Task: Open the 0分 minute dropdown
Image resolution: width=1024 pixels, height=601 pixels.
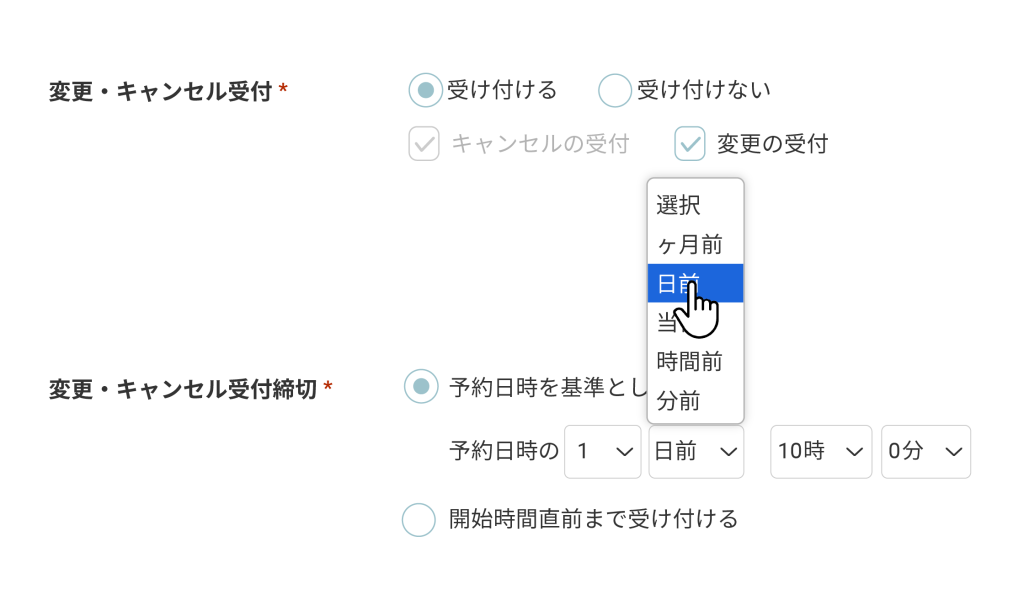Action: tap(926, 452)
